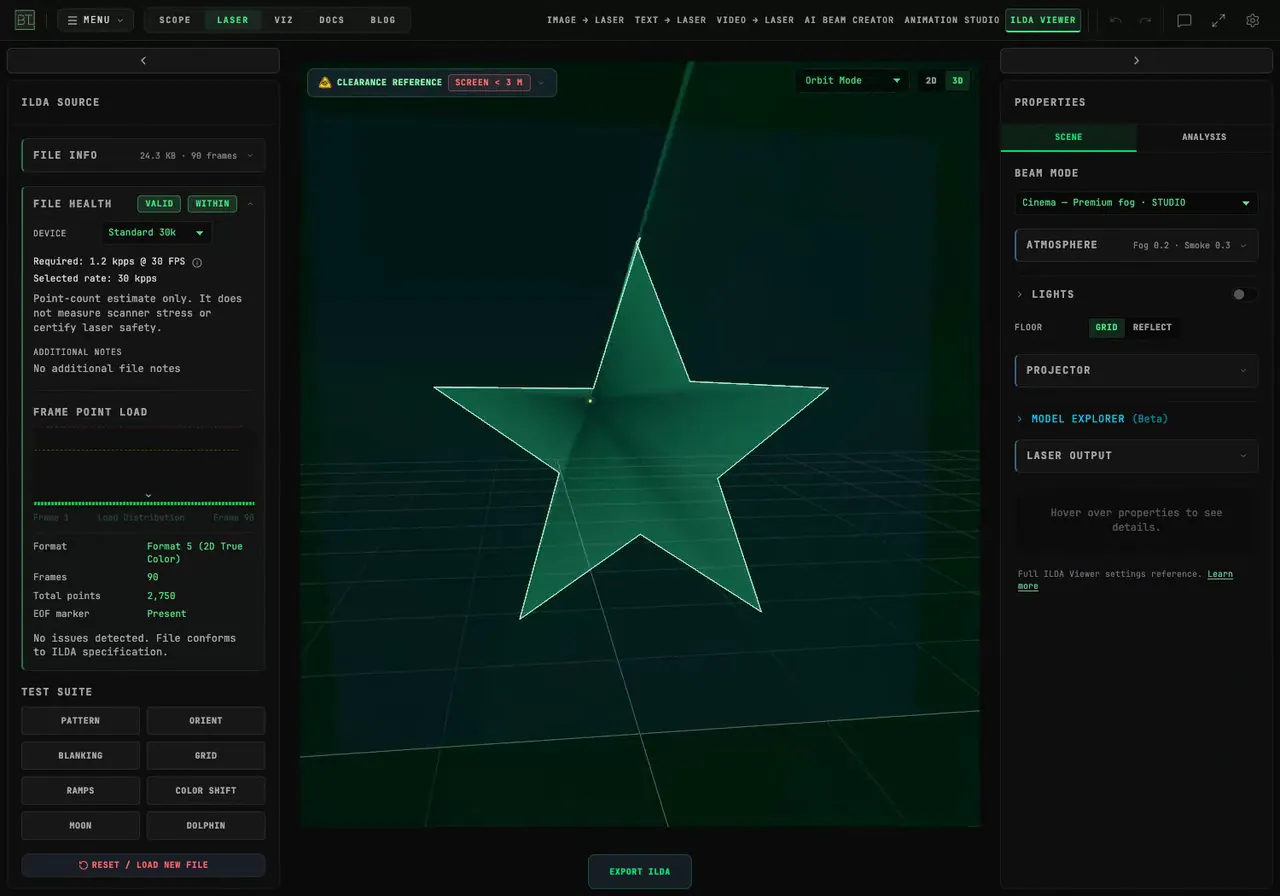Switch the viewport to 2D
1280x896 pixels.
(931, 81)
